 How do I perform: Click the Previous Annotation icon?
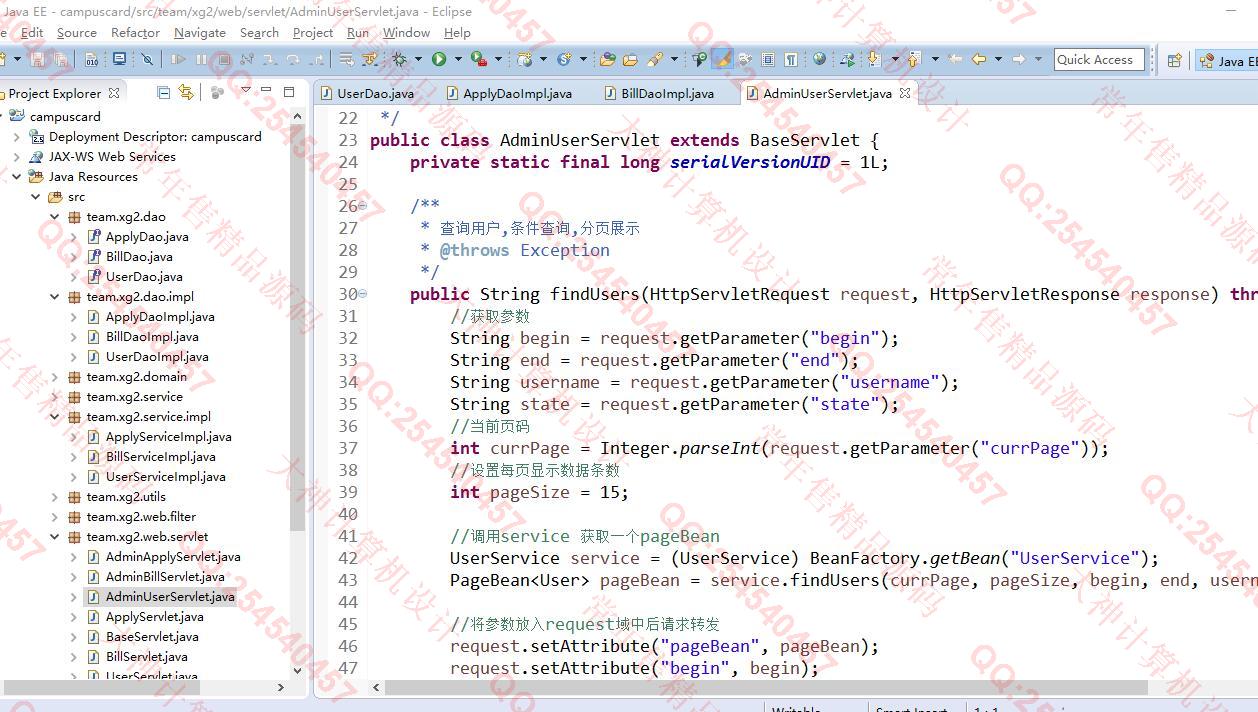point(912,59)
